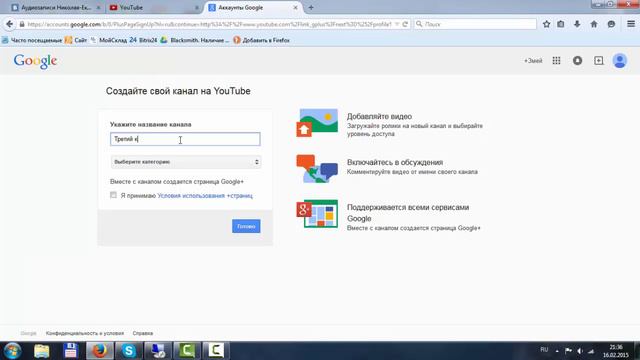Click the Firefox search box (Поиск)
Screen dimensions: 640x360
[475, 24]
